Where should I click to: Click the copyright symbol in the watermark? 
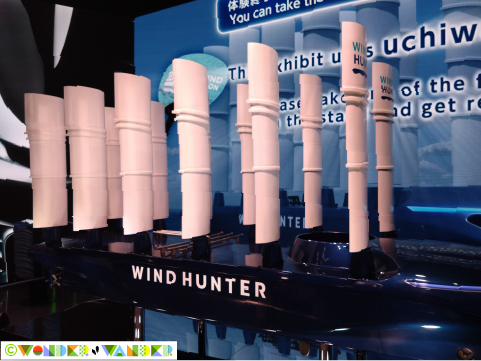pyautogui.click(x=10, y=350)
